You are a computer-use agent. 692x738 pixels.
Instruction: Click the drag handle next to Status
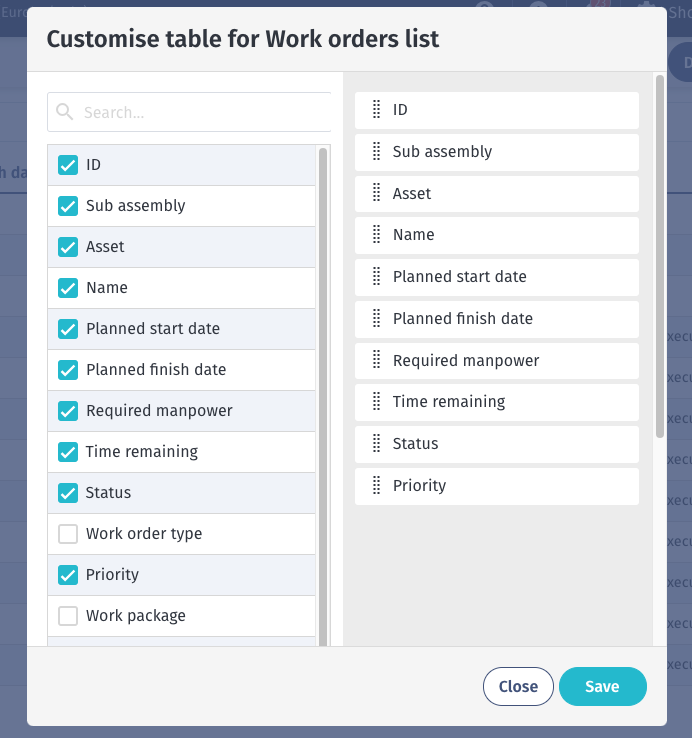[x=376, y=443]
